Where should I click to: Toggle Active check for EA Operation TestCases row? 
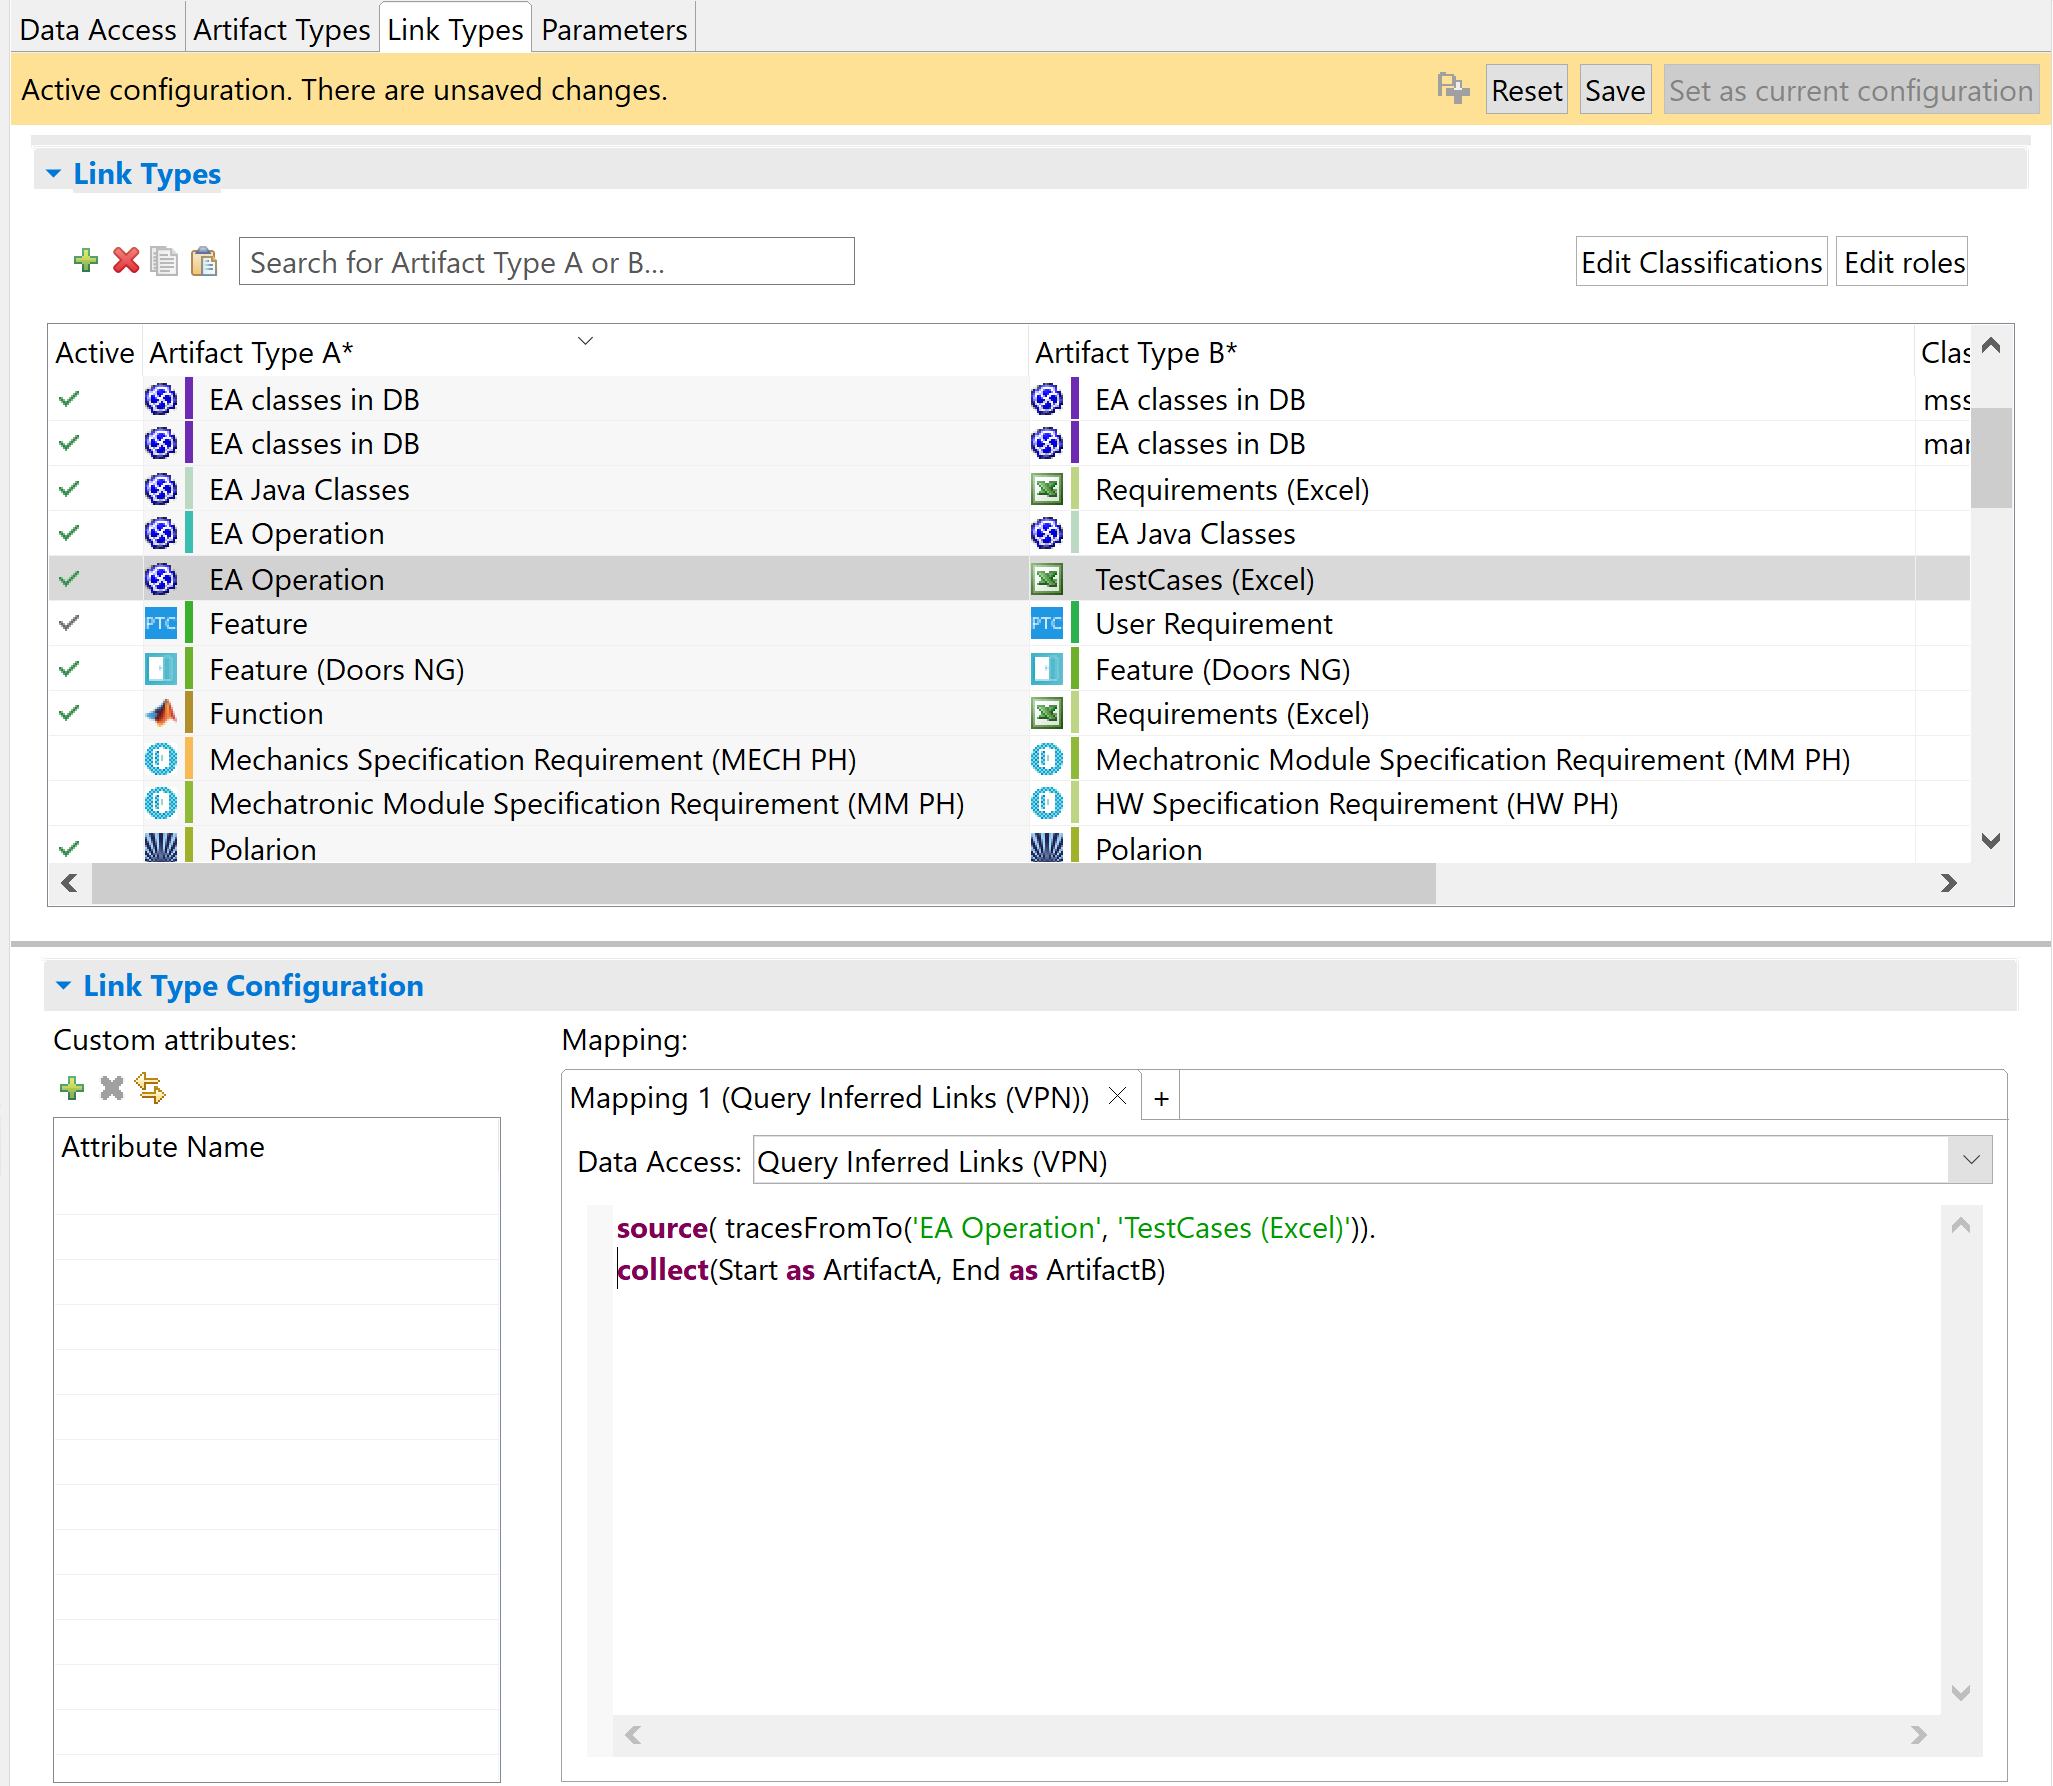pos(69,579)
